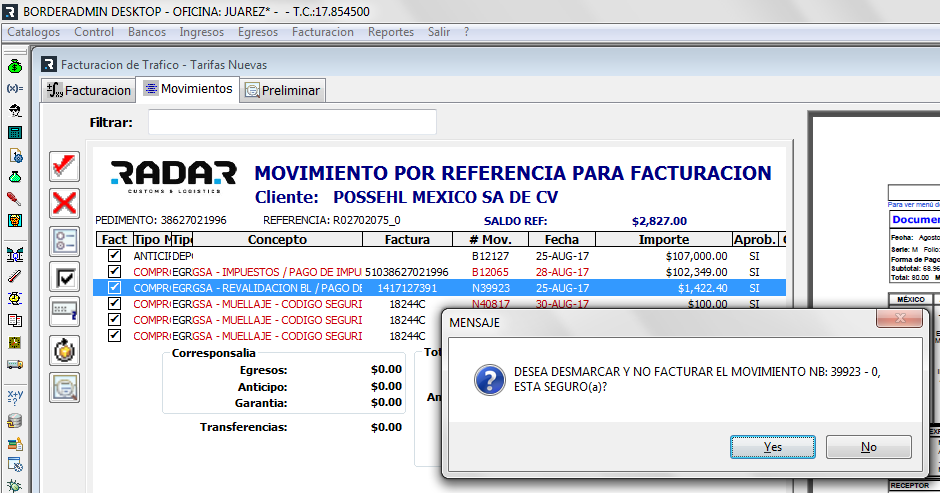Screen dimensions: 940x493
Task: Toggle Fact checkbox in the last MUELLAJE row
Action: [114, 335]
